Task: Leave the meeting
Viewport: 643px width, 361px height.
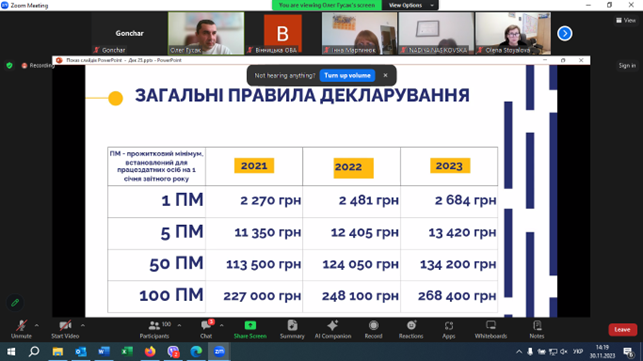Action: click(622, 329)
